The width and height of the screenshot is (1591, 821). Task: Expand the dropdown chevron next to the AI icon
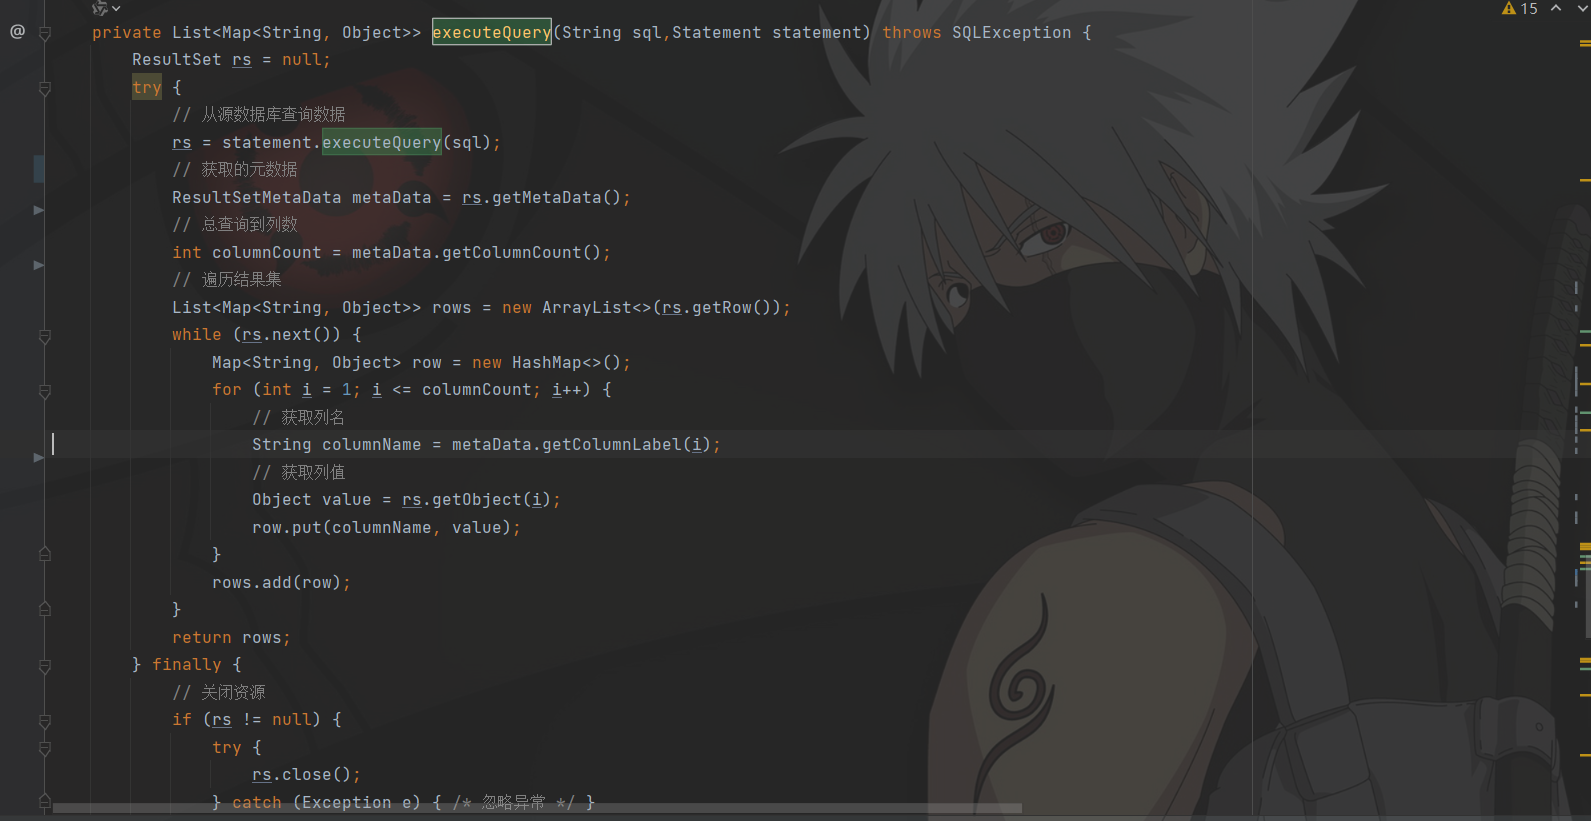pos(116,8)
